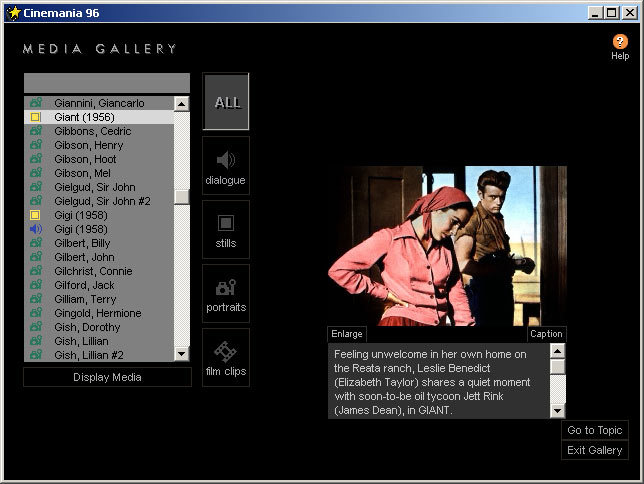The height and width of the screenshot is (484, 644).
Task: Filter media by dialogue
Action: click(x=226, y=166)
